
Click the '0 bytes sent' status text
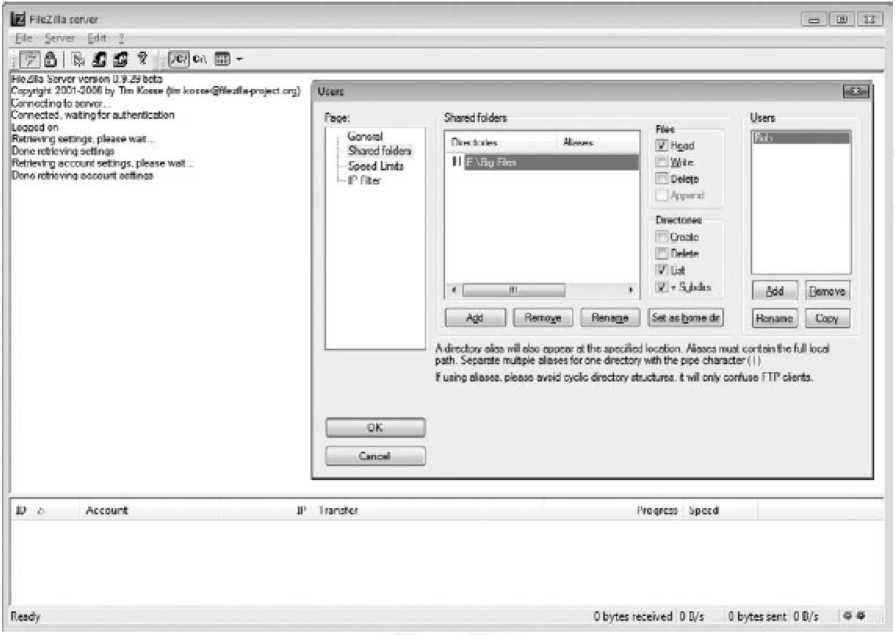click(757, 616)
